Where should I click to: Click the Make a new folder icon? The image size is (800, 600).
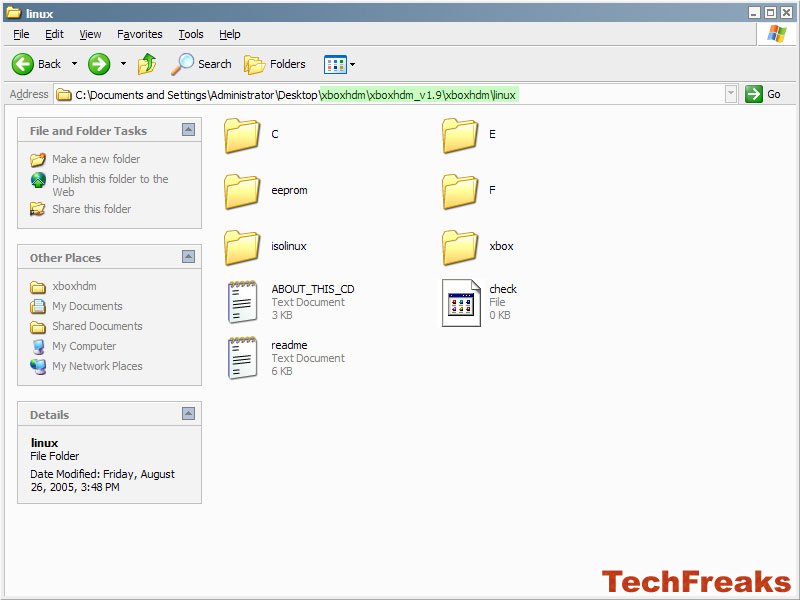click(38, 160)
